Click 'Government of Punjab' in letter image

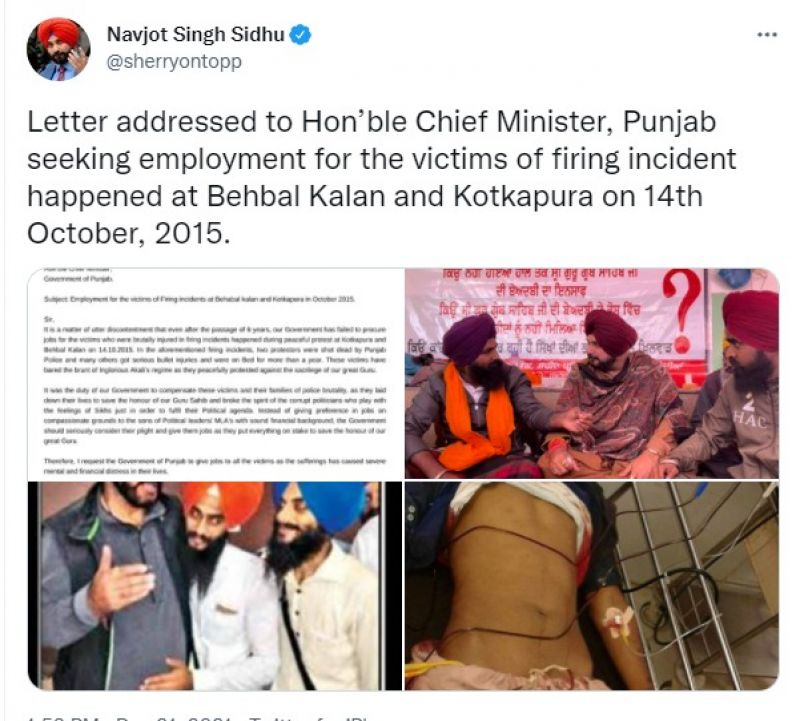(79, 279)
